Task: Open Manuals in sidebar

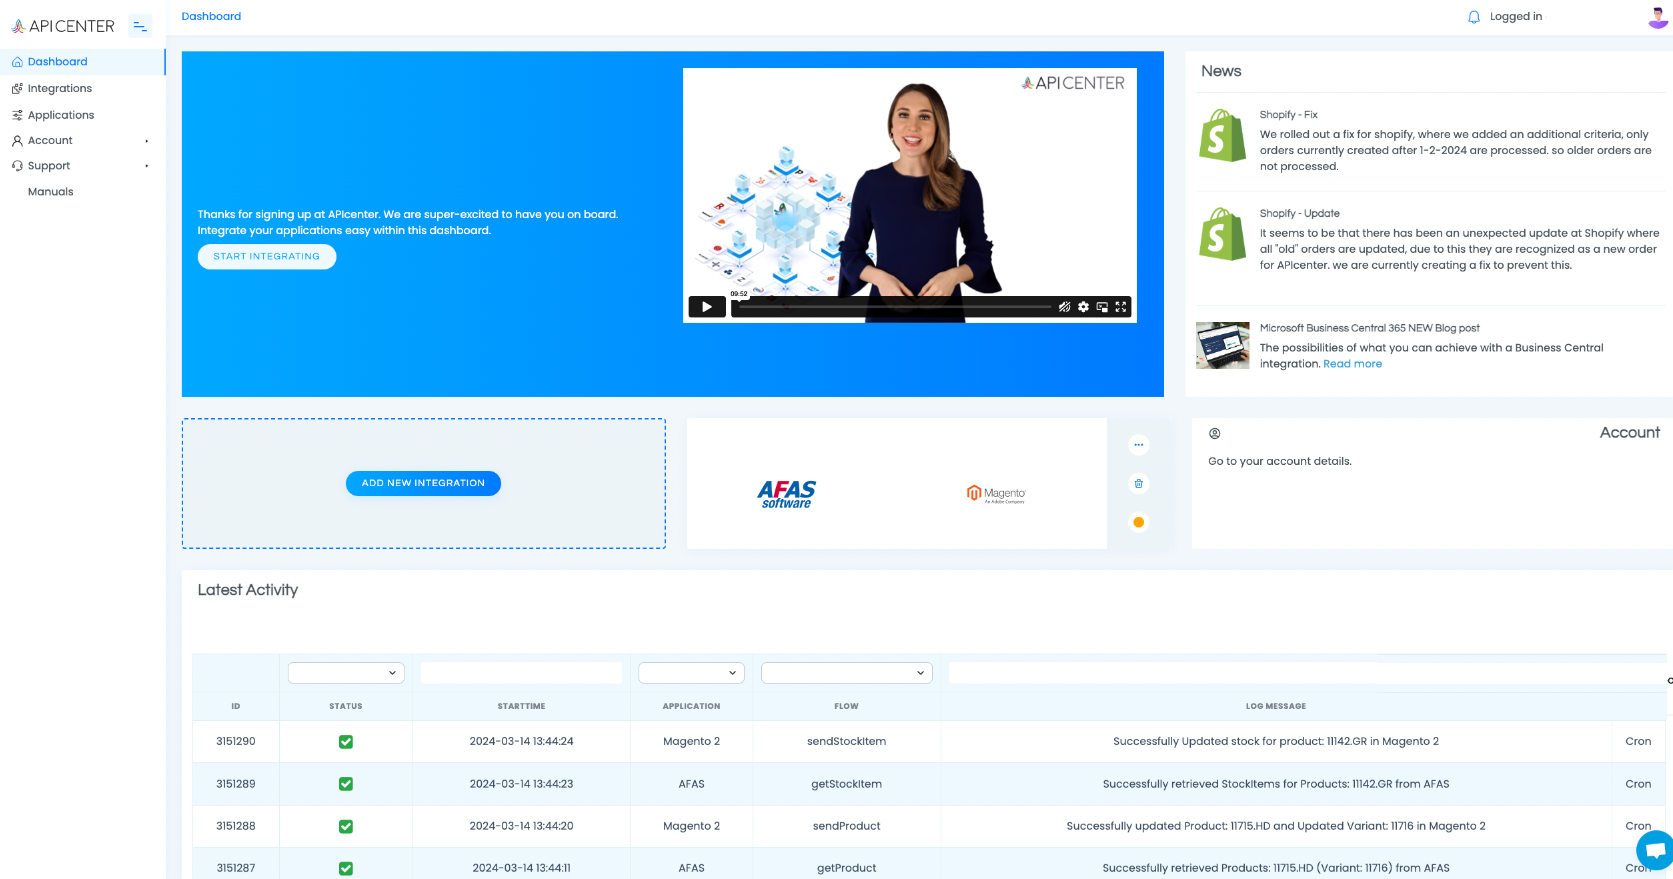Action: (51, 192)
